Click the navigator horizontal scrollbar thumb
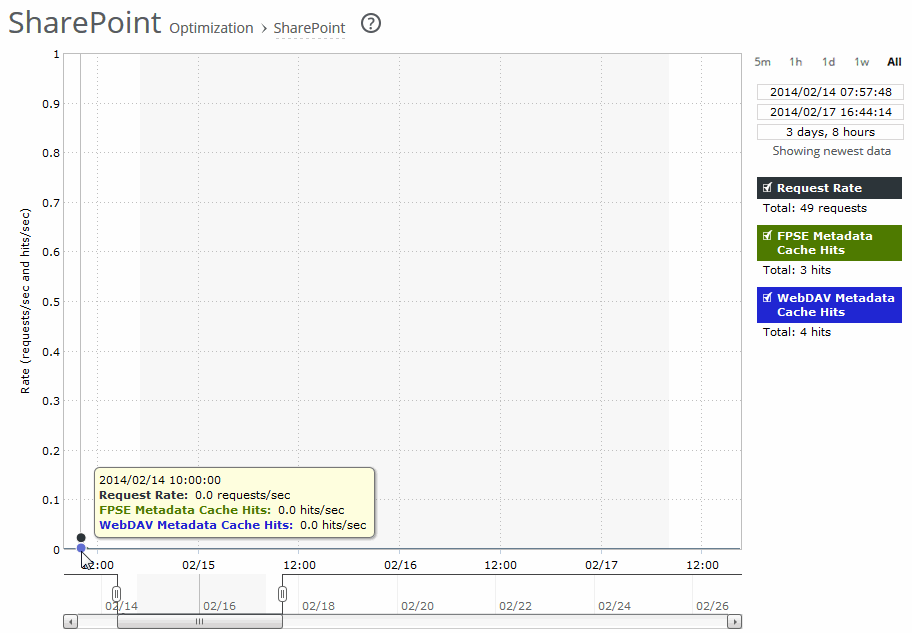The height and width of the screenshot is (633, 912). pyautogui.click(x=200, y=621)
